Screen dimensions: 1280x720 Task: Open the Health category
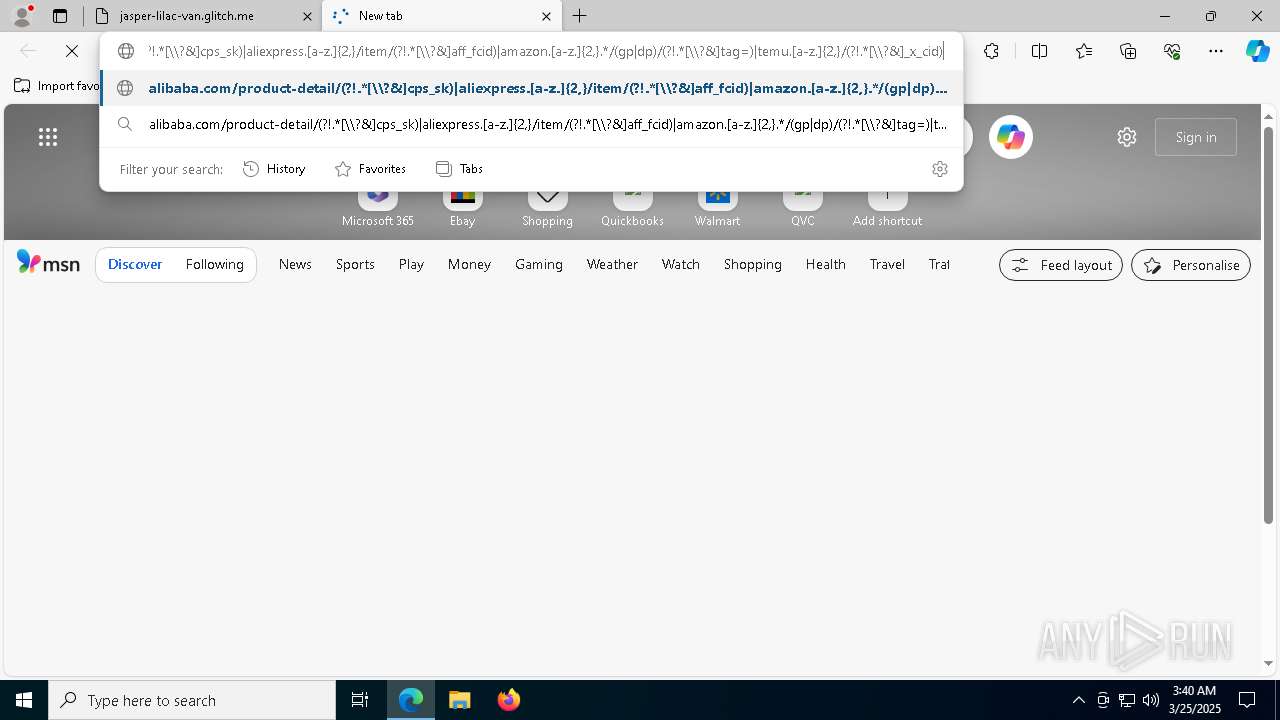tap(825, 264)
